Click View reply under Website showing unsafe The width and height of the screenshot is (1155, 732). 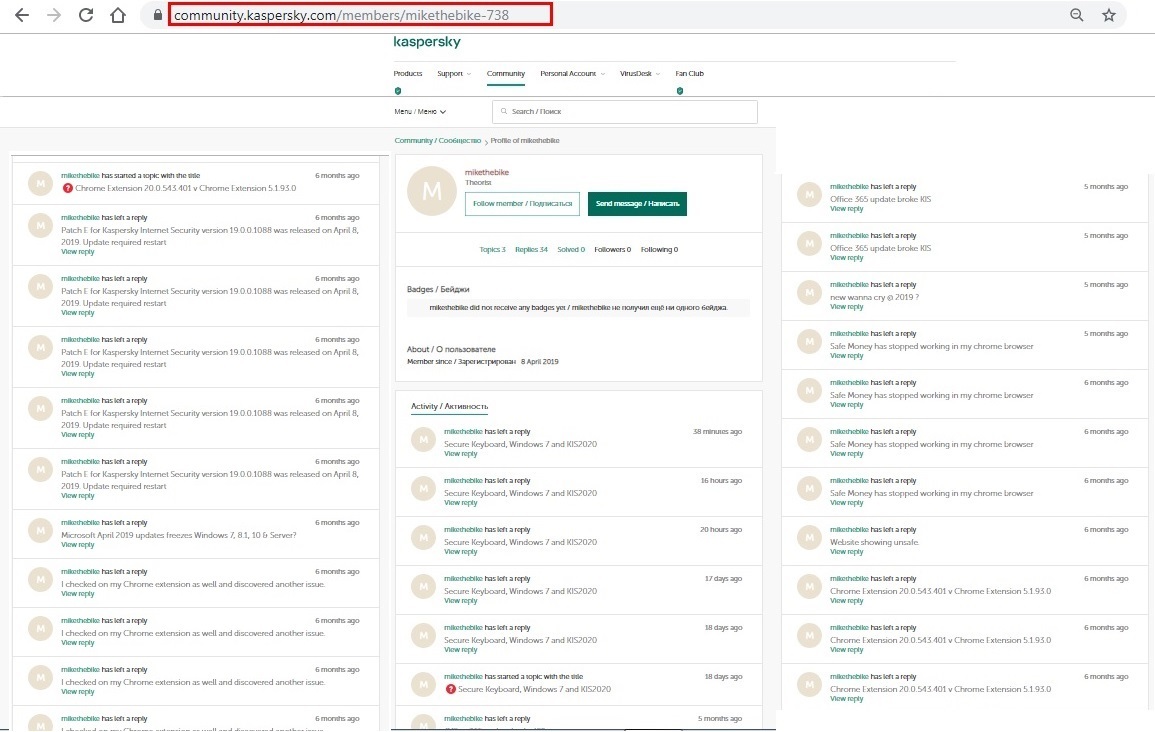tap(846, 552)
